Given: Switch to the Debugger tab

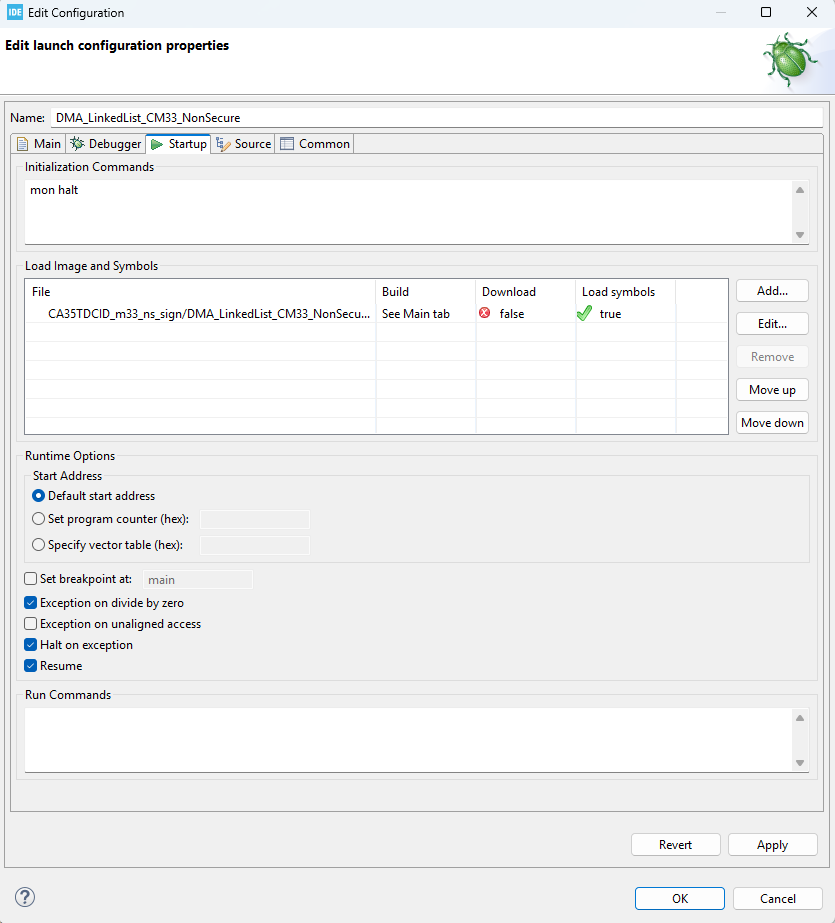Looking at the screenshot, I should point(106,144).
